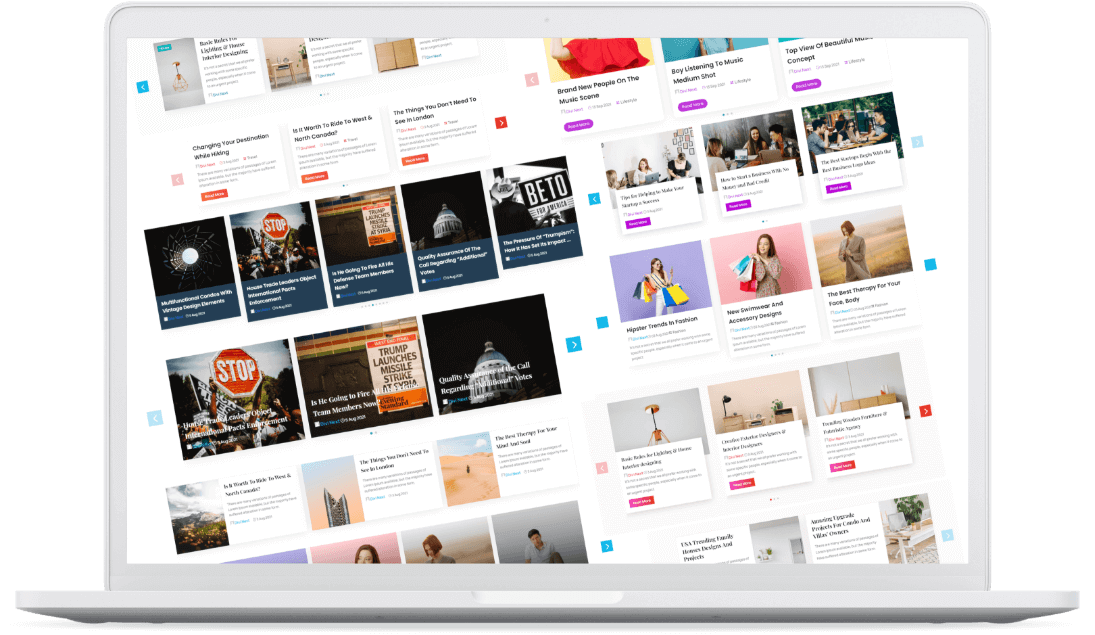Click active pagination dot under music cards carousel
Image resolution: width=1095 pixels, height=635 pixels.
coord(725,113)
